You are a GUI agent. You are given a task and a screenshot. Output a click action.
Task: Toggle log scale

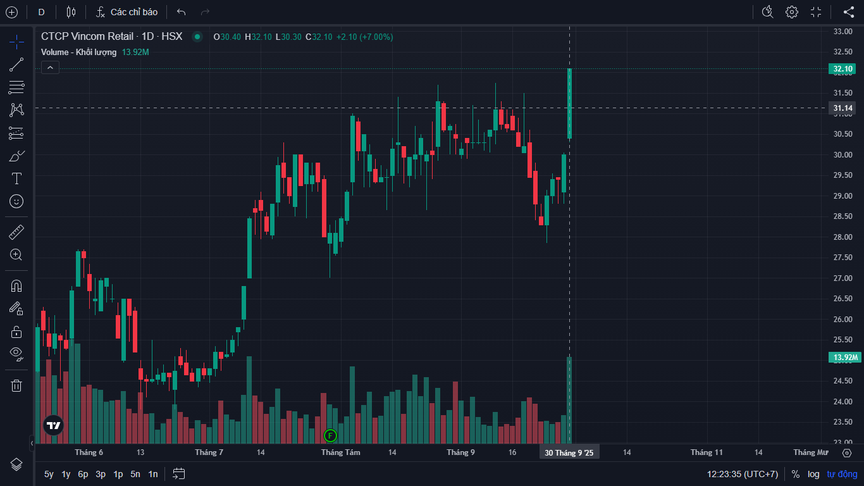(x=813, y=474)
